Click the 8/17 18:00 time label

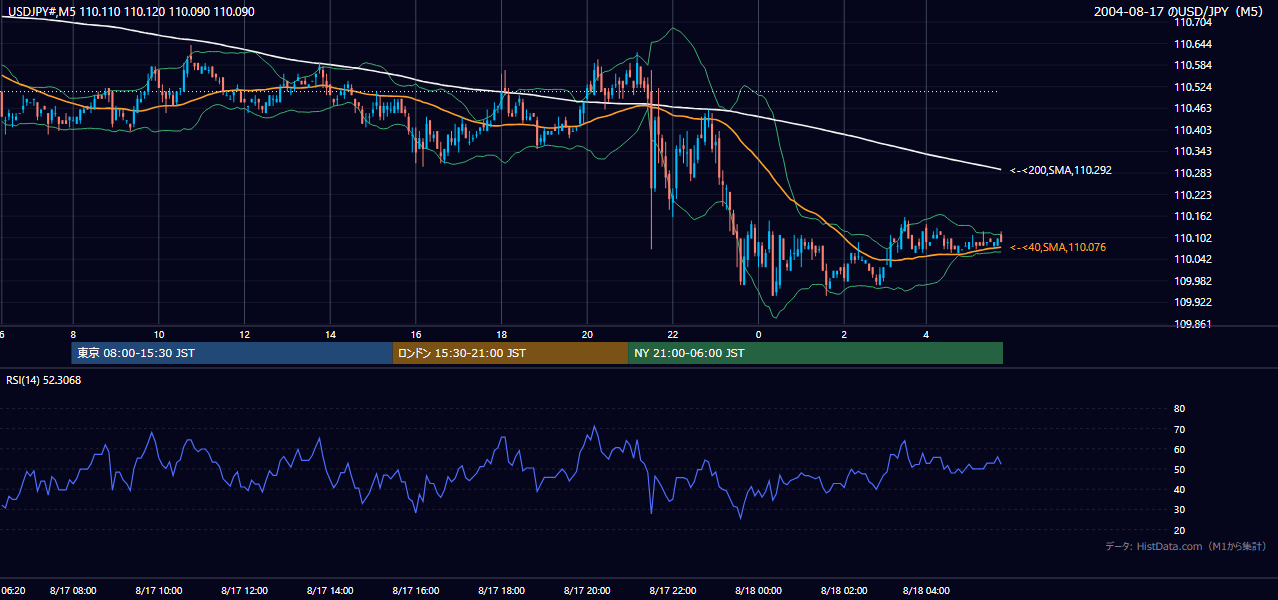point(501,591)
